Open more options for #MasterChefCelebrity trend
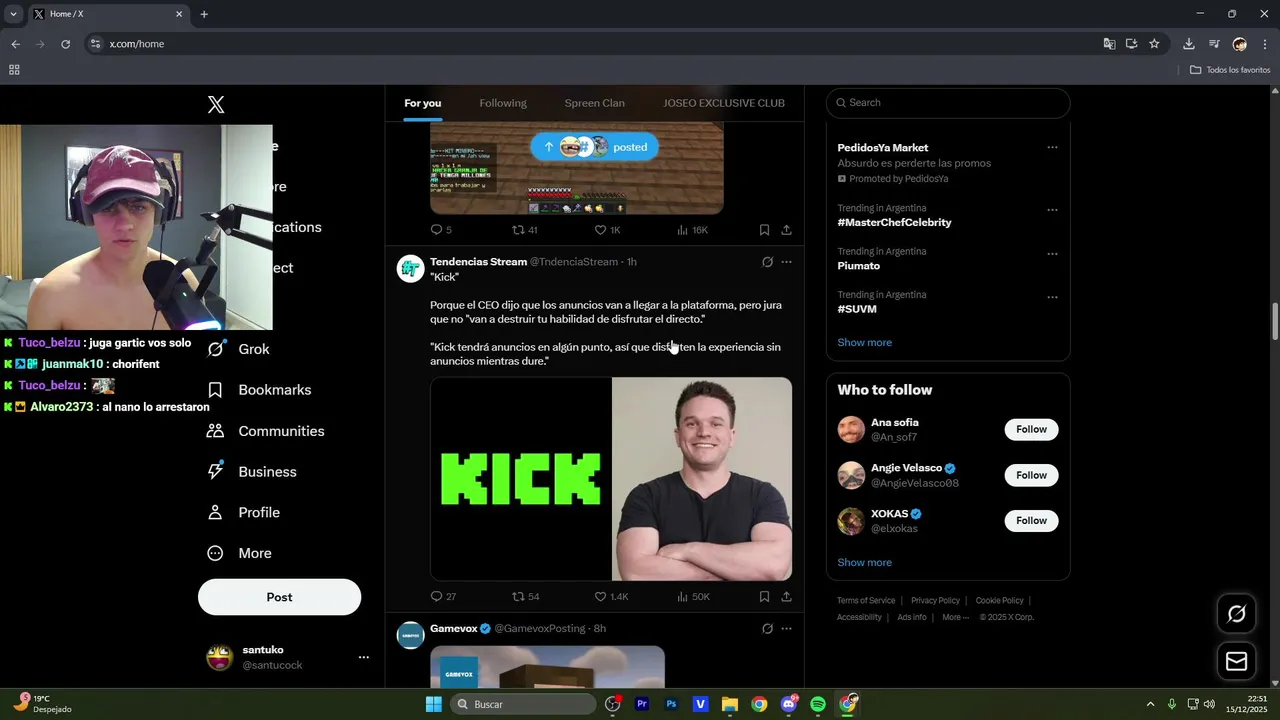Image resolution: width=1280 pixels, height=720 pixels. tap(1052, 210)
